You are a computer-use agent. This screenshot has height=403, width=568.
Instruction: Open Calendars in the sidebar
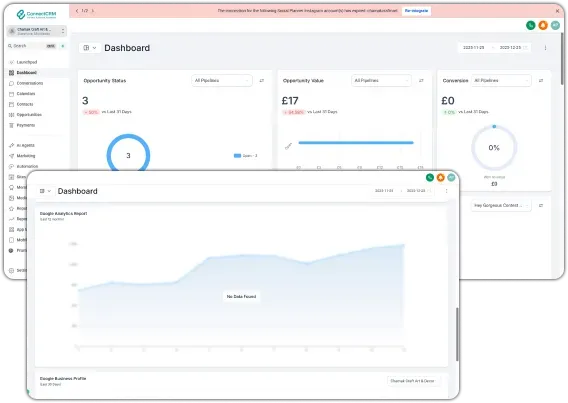(26, 93)
